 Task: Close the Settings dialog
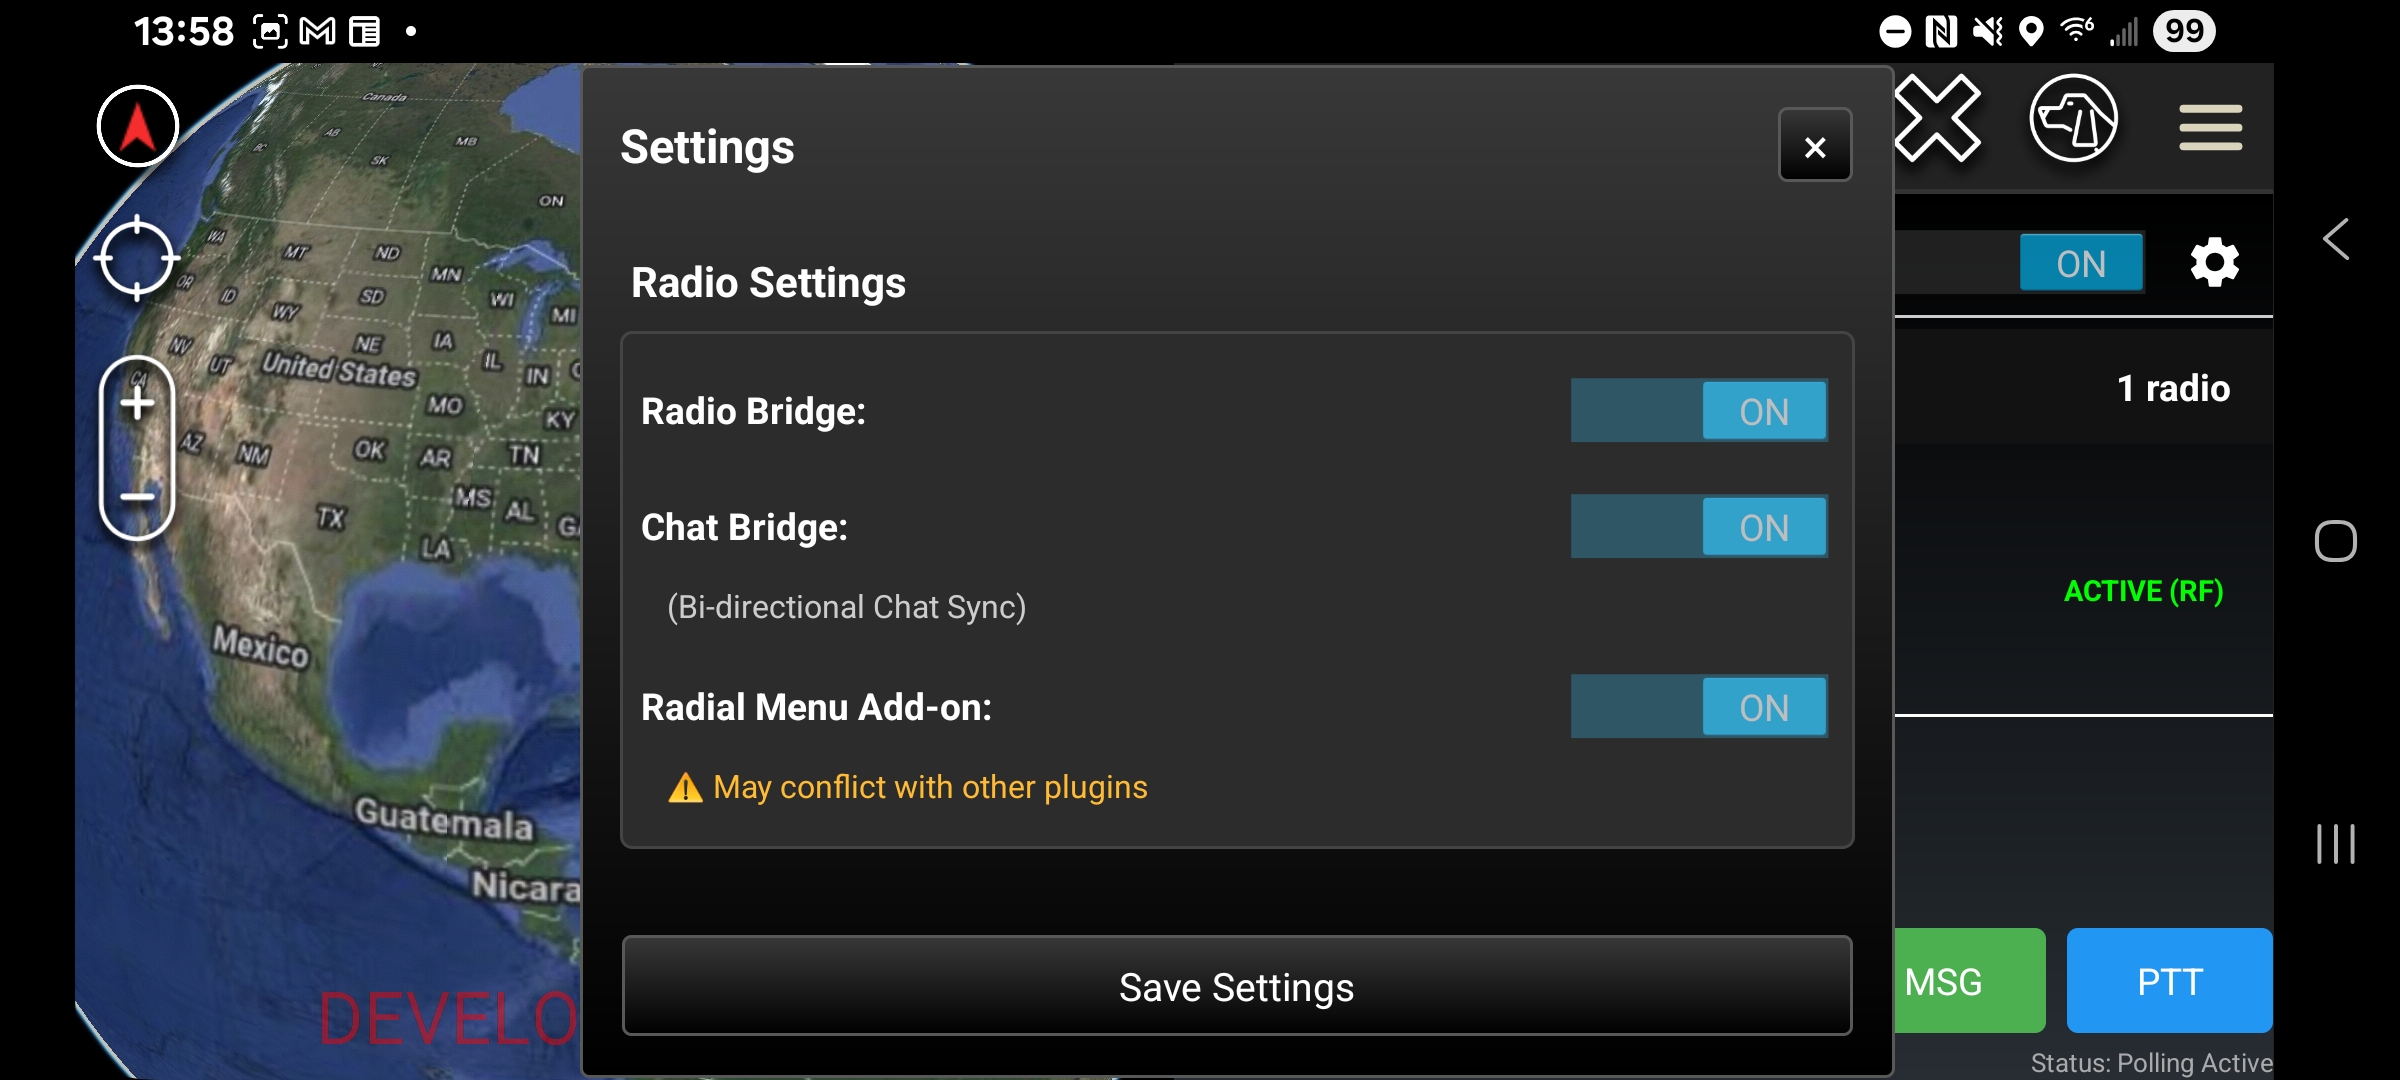[x=1815, y=145]
